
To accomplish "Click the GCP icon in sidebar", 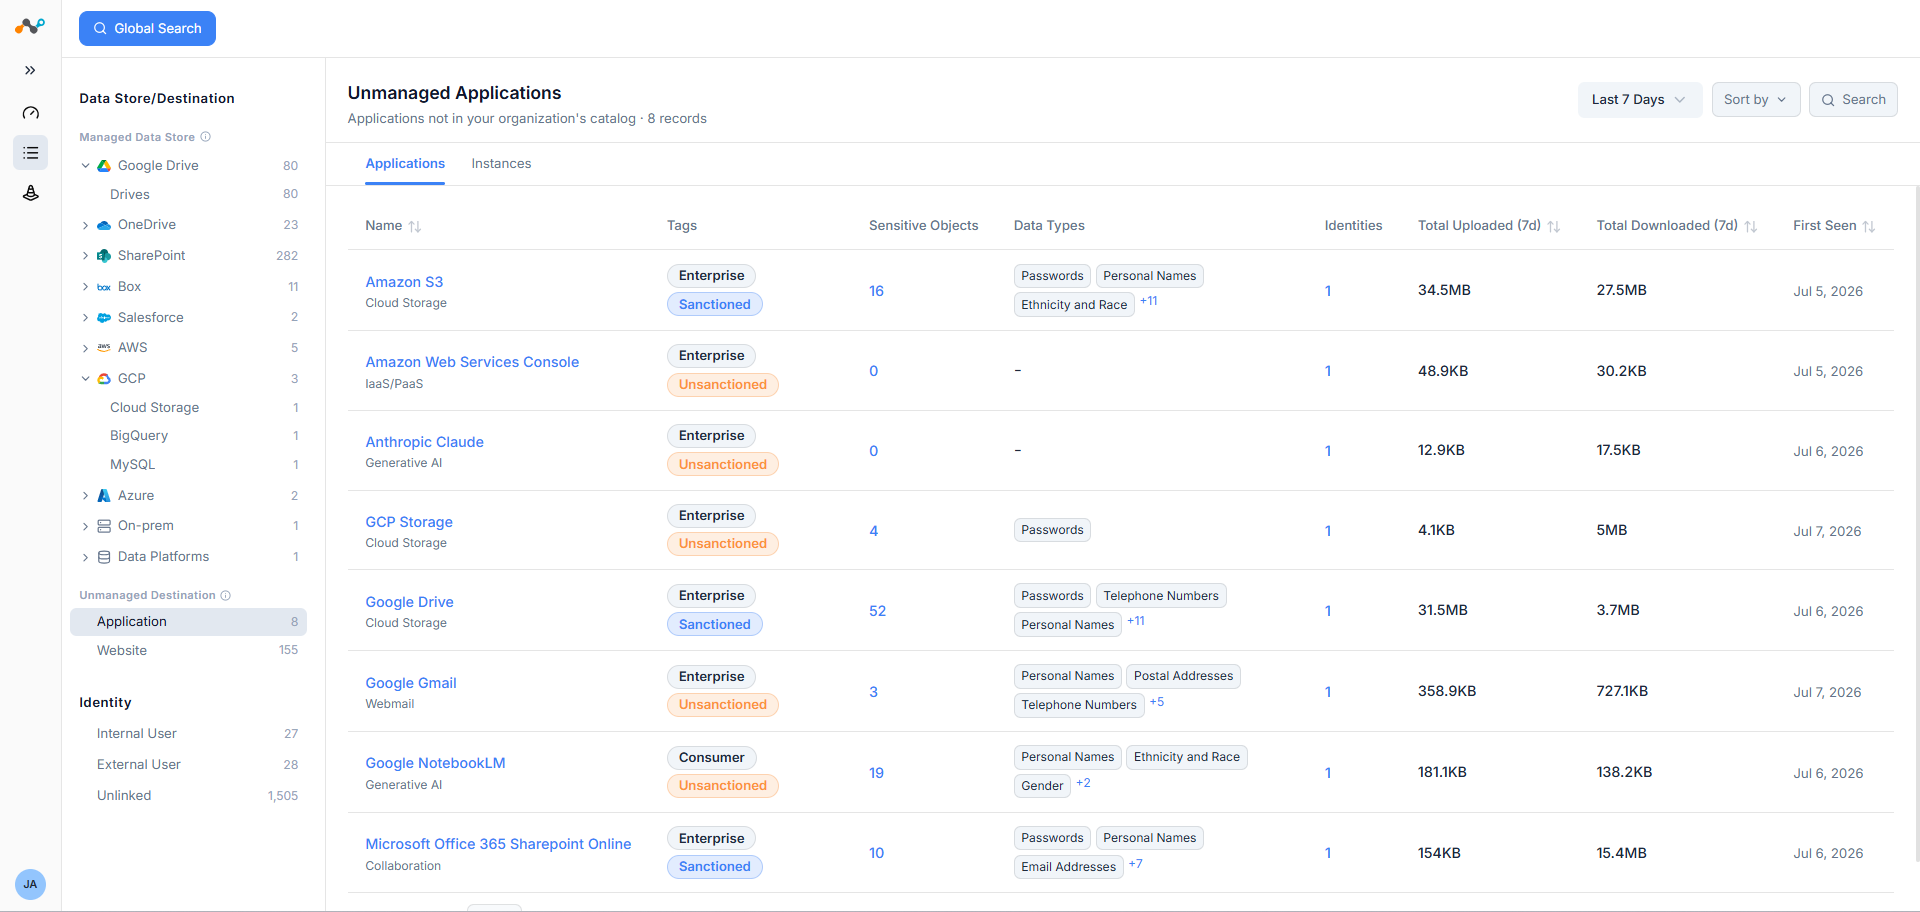I will tap(104, 379).
